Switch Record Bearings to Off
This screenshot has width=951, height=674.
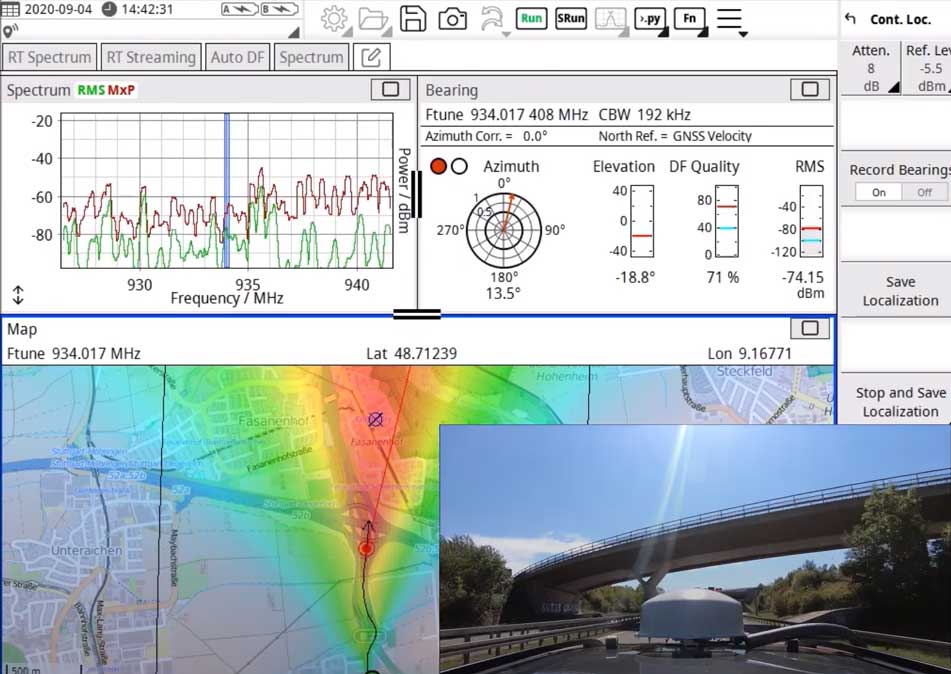click(x=924, y=192)
